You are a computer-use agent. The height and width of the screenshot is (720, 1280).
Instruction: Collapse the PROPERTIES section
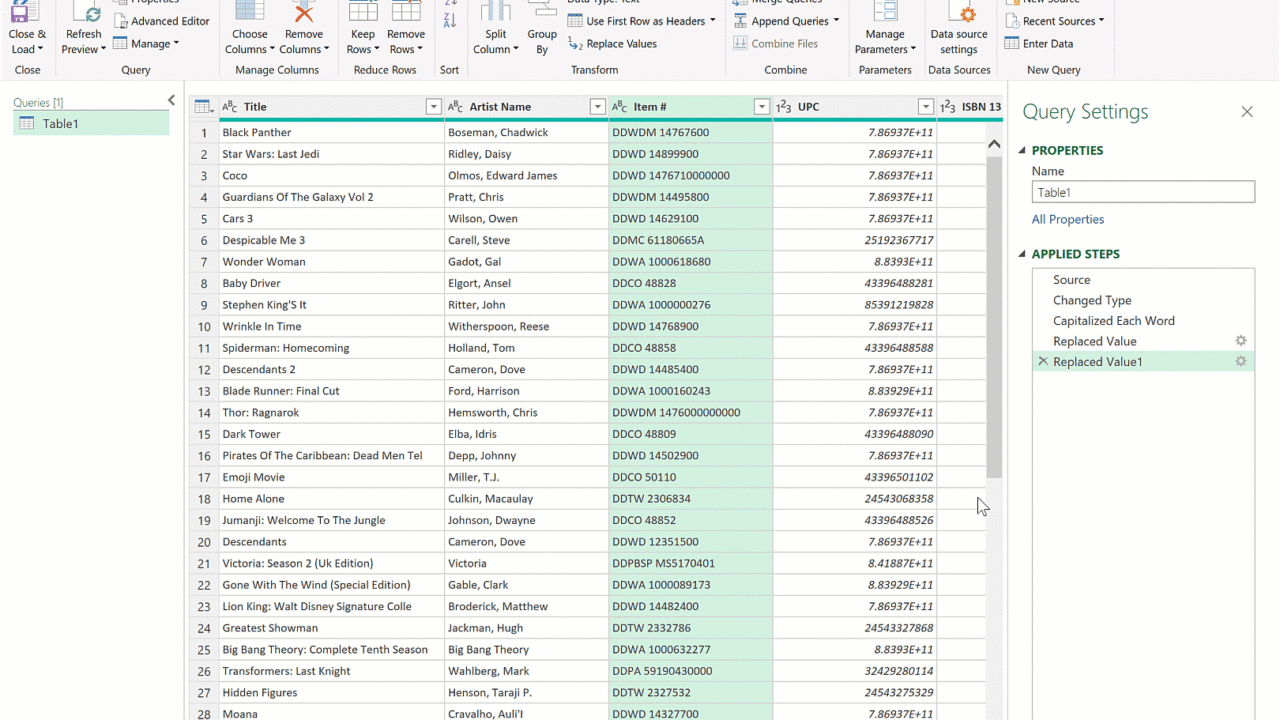(x=1022, y=150)
